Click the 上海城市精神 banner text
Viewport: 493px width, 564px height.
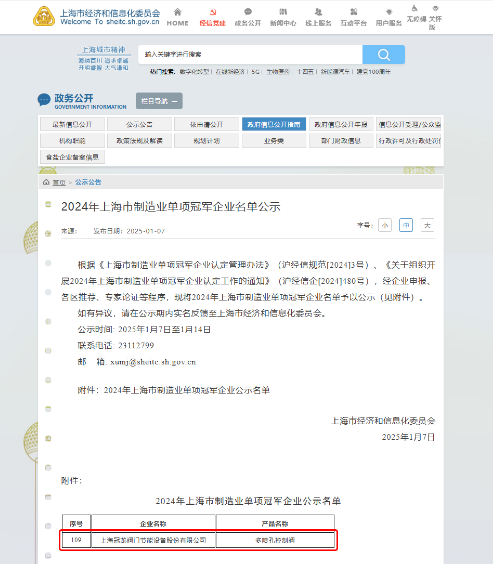click(104, 50)
